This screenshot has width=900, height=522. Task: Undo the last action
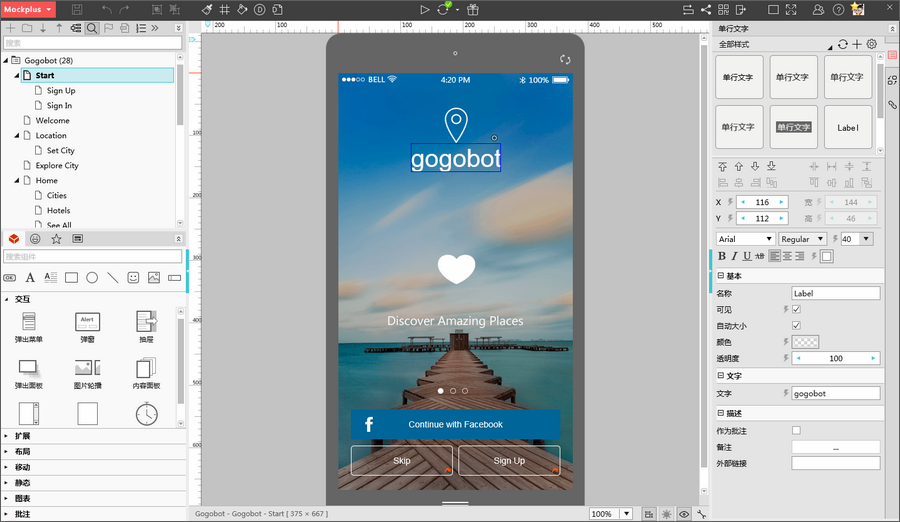pyautogui.click(x=107, y=9)
